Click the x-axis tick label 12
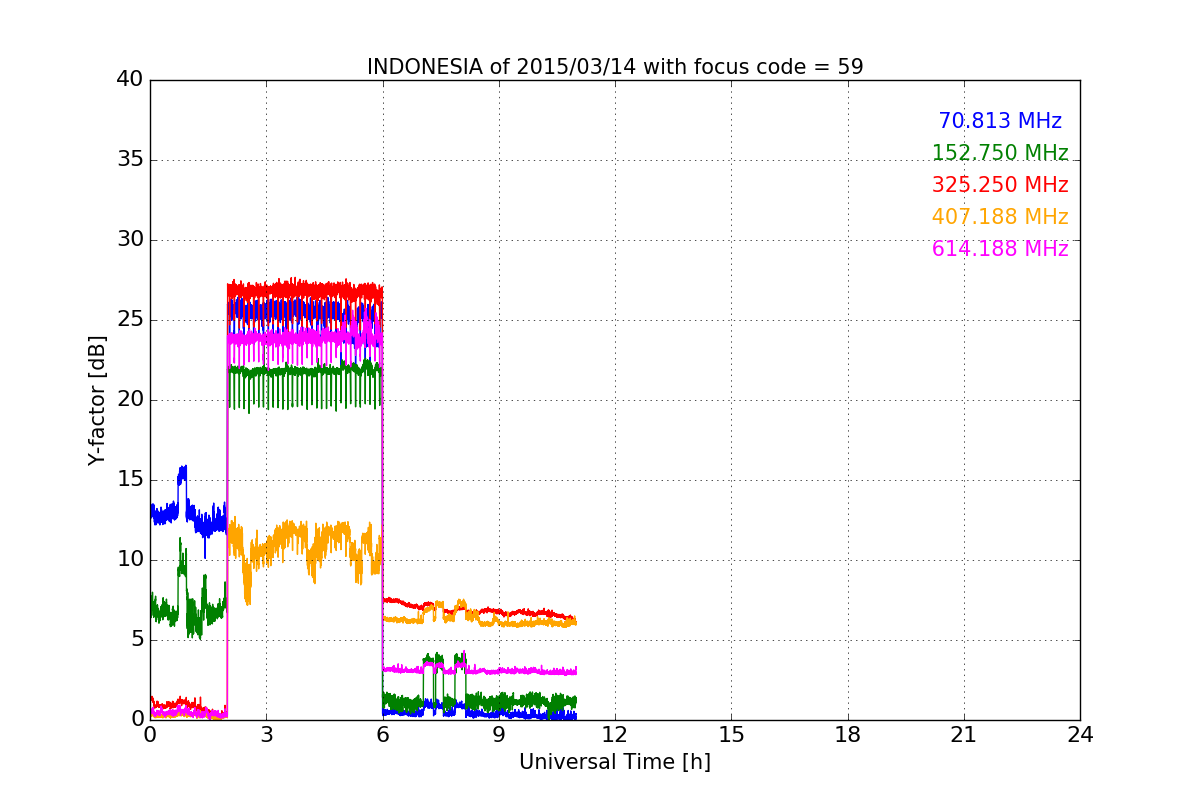Screen dimensions: 1200x800 pyautogui.click(x=615, y=735)
